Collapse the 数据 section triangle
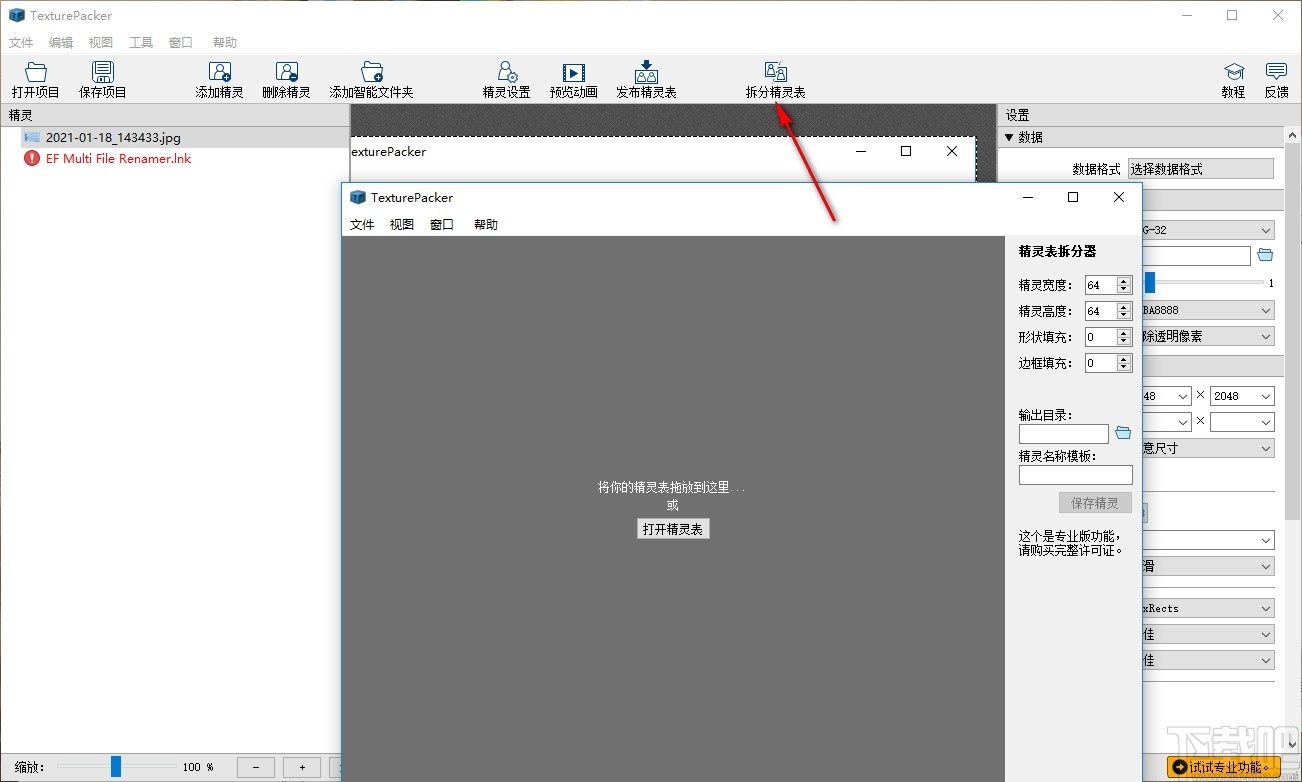Screen dimensions: 1302x782 coord(1009,138)
